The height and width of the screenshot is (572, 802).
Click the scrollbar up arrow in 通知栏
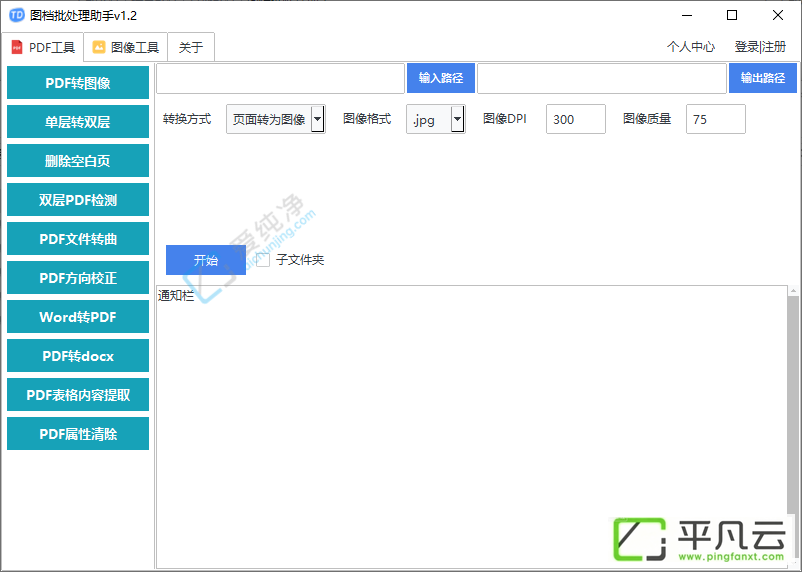[x=793, y=291]
